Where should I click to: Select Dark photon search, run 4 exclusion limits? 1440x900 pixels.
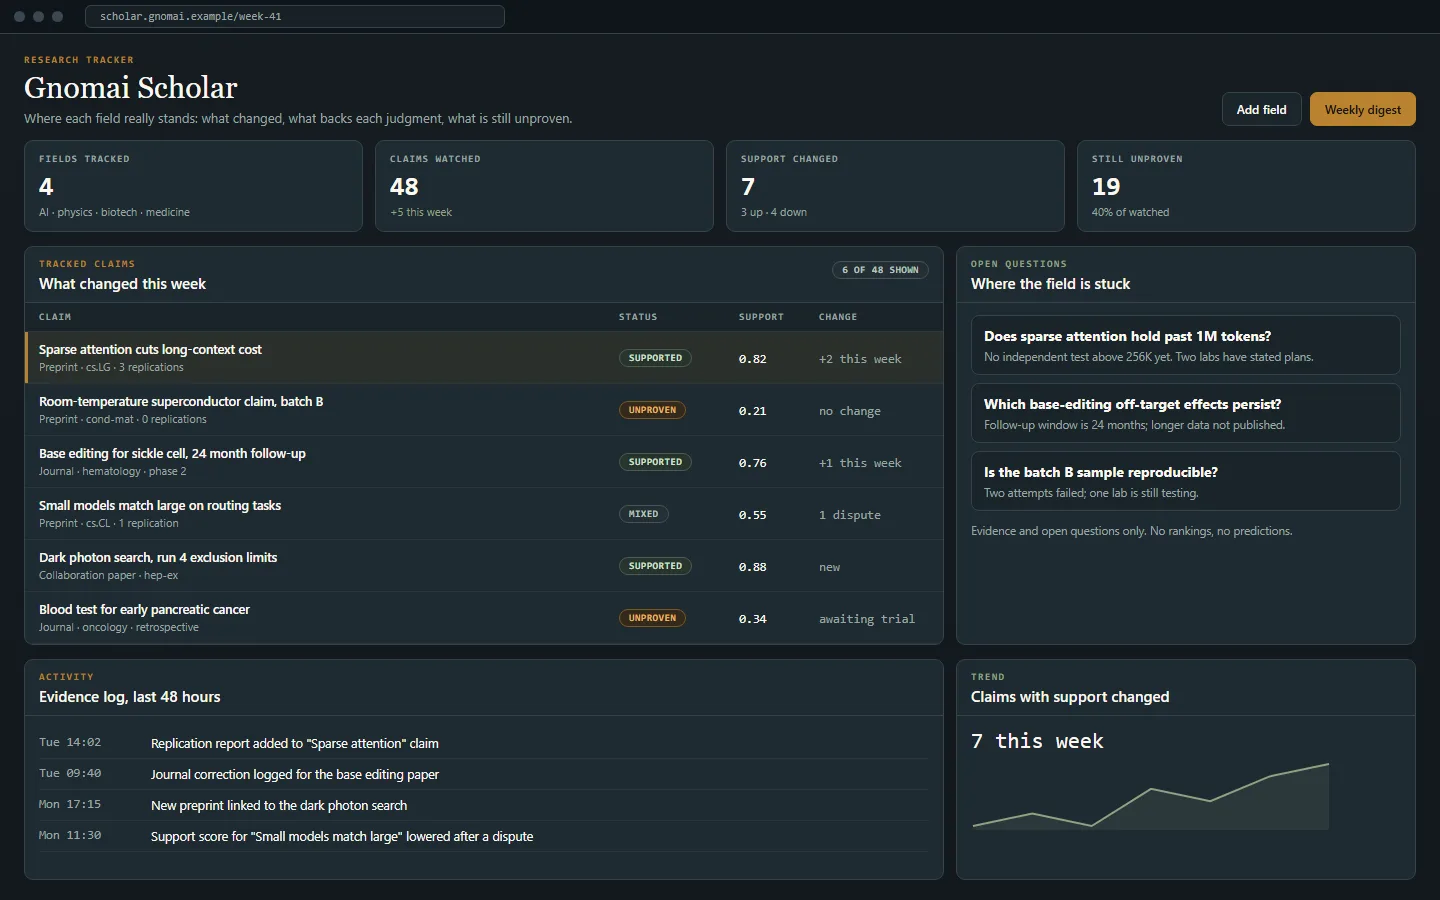484,566
